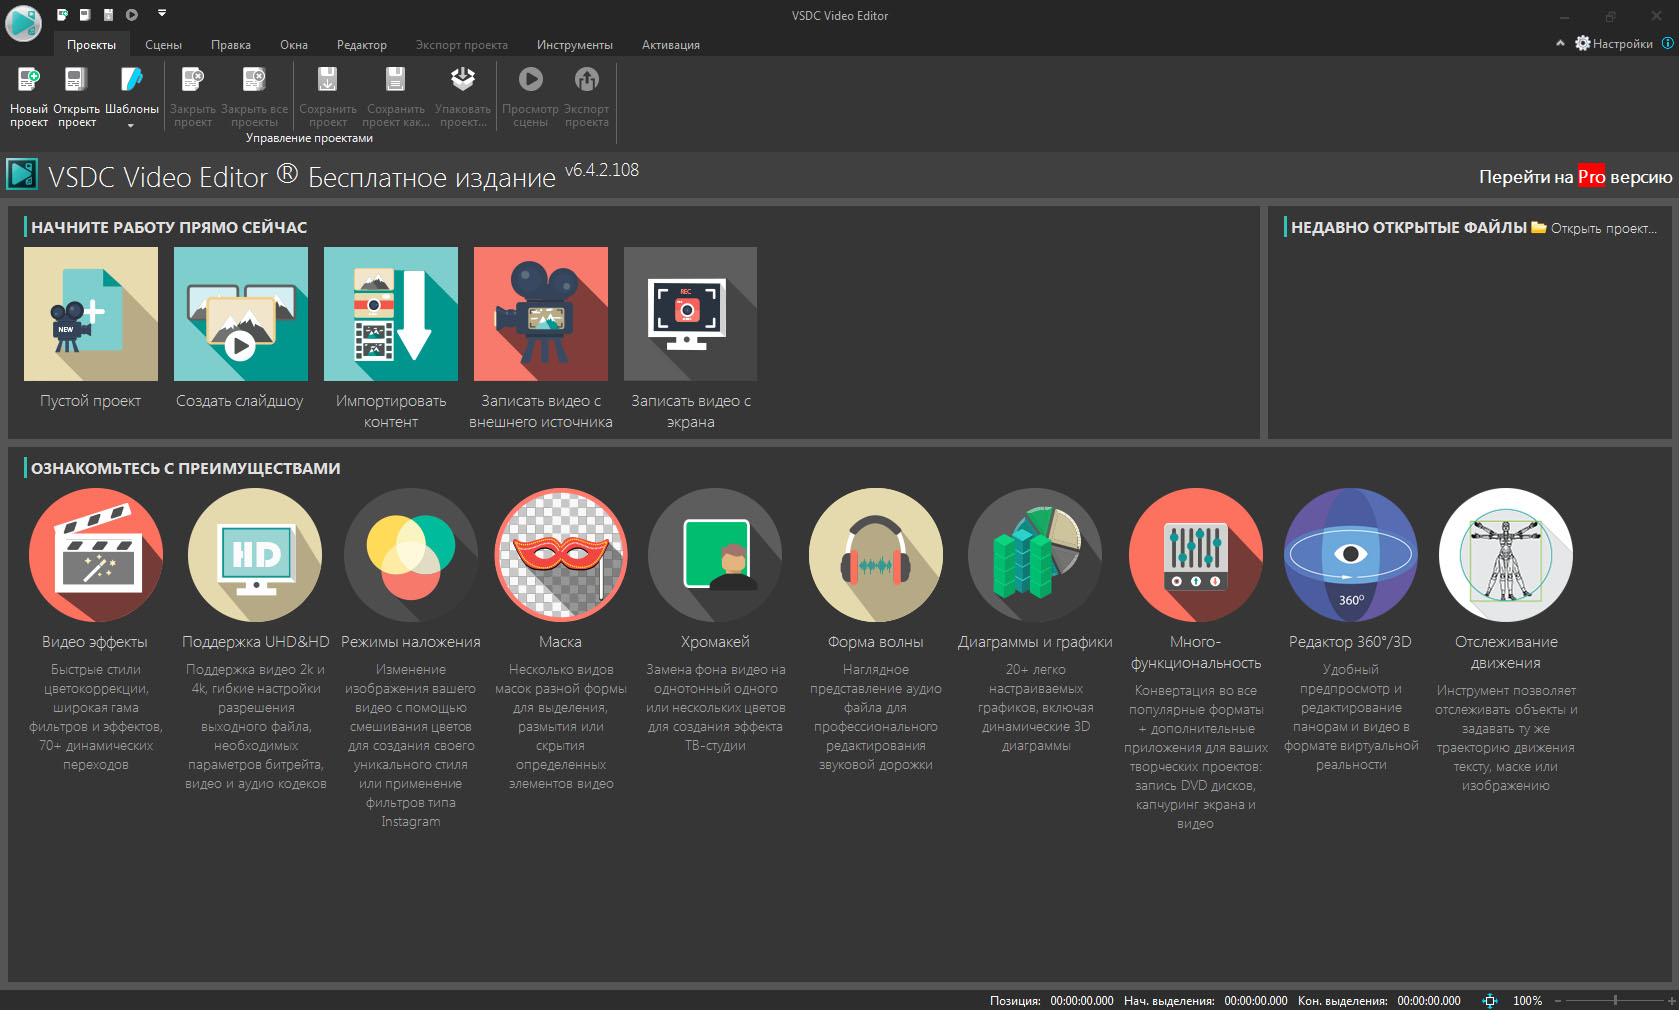Image resolution: width=1679 pixels, height=1010 pixels.
Task: Click the zoom out minus button
Action: (1558, 1000)
